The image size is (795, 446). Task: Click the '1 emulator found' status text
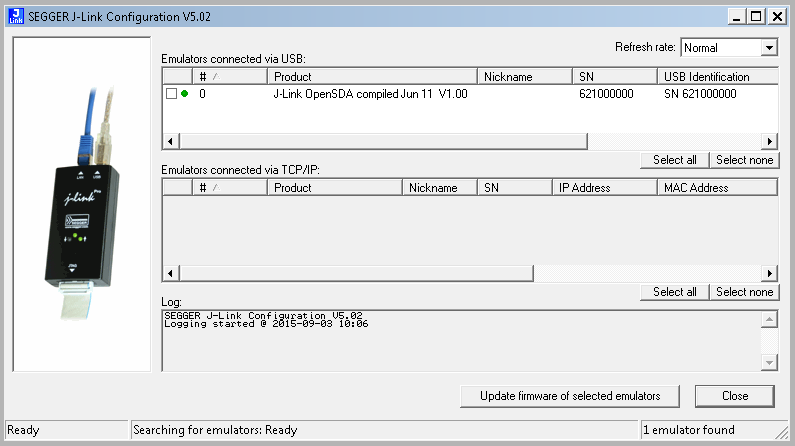689,430
